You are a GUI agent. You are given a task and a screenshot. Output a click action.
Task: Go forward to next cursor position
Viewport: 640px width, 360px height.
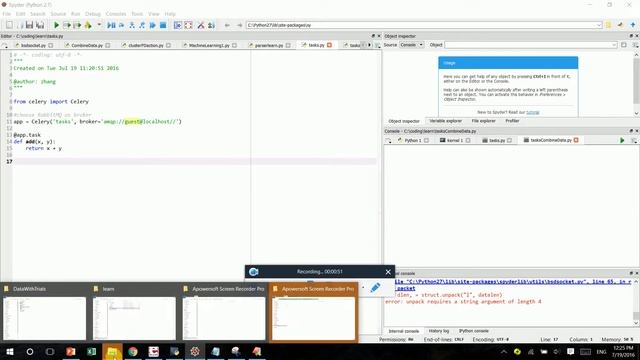[239, 25]
